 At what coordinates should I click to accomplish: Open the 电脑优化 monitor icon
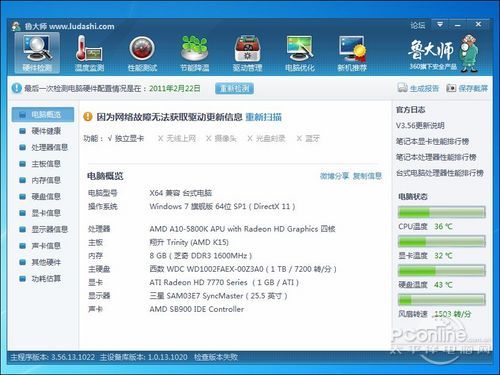click(299, 49)
